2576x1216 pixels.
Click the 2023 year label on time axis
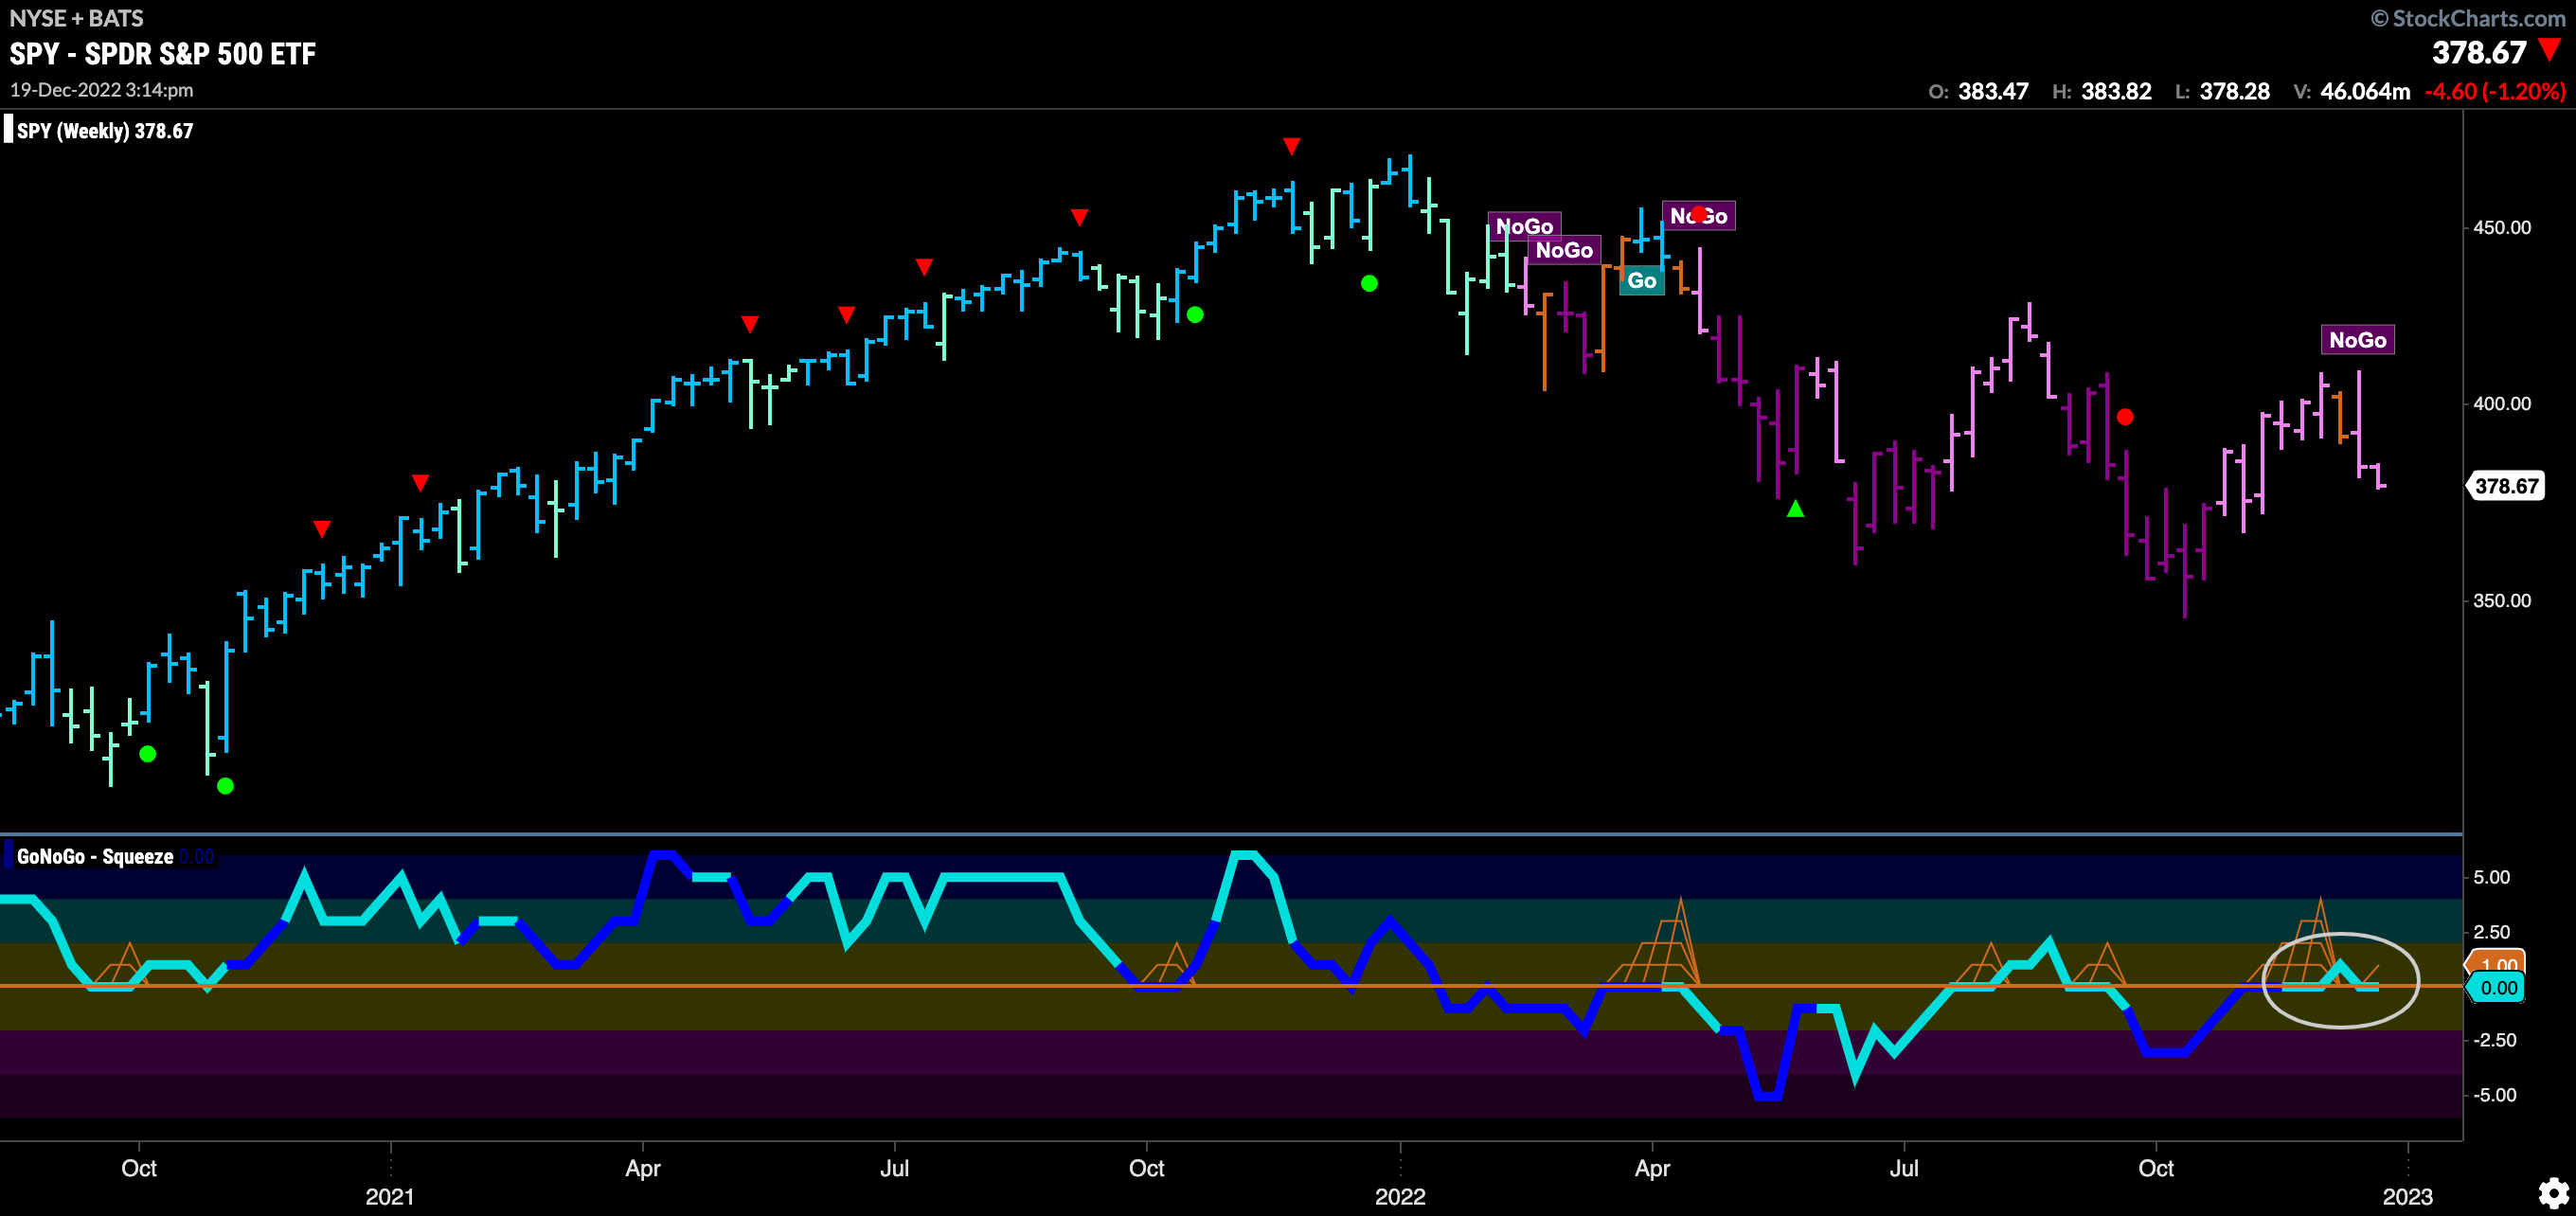click(2408, 1197)
